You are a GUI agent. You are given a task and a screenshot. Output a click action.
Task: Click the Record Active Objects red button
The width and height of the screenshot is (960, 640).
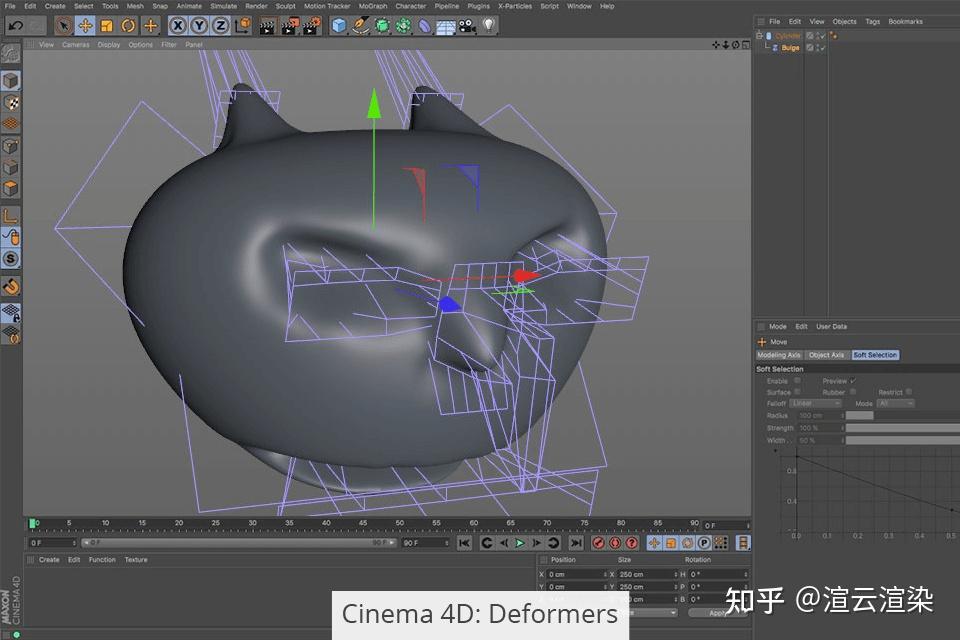click(x=599, y=543)
